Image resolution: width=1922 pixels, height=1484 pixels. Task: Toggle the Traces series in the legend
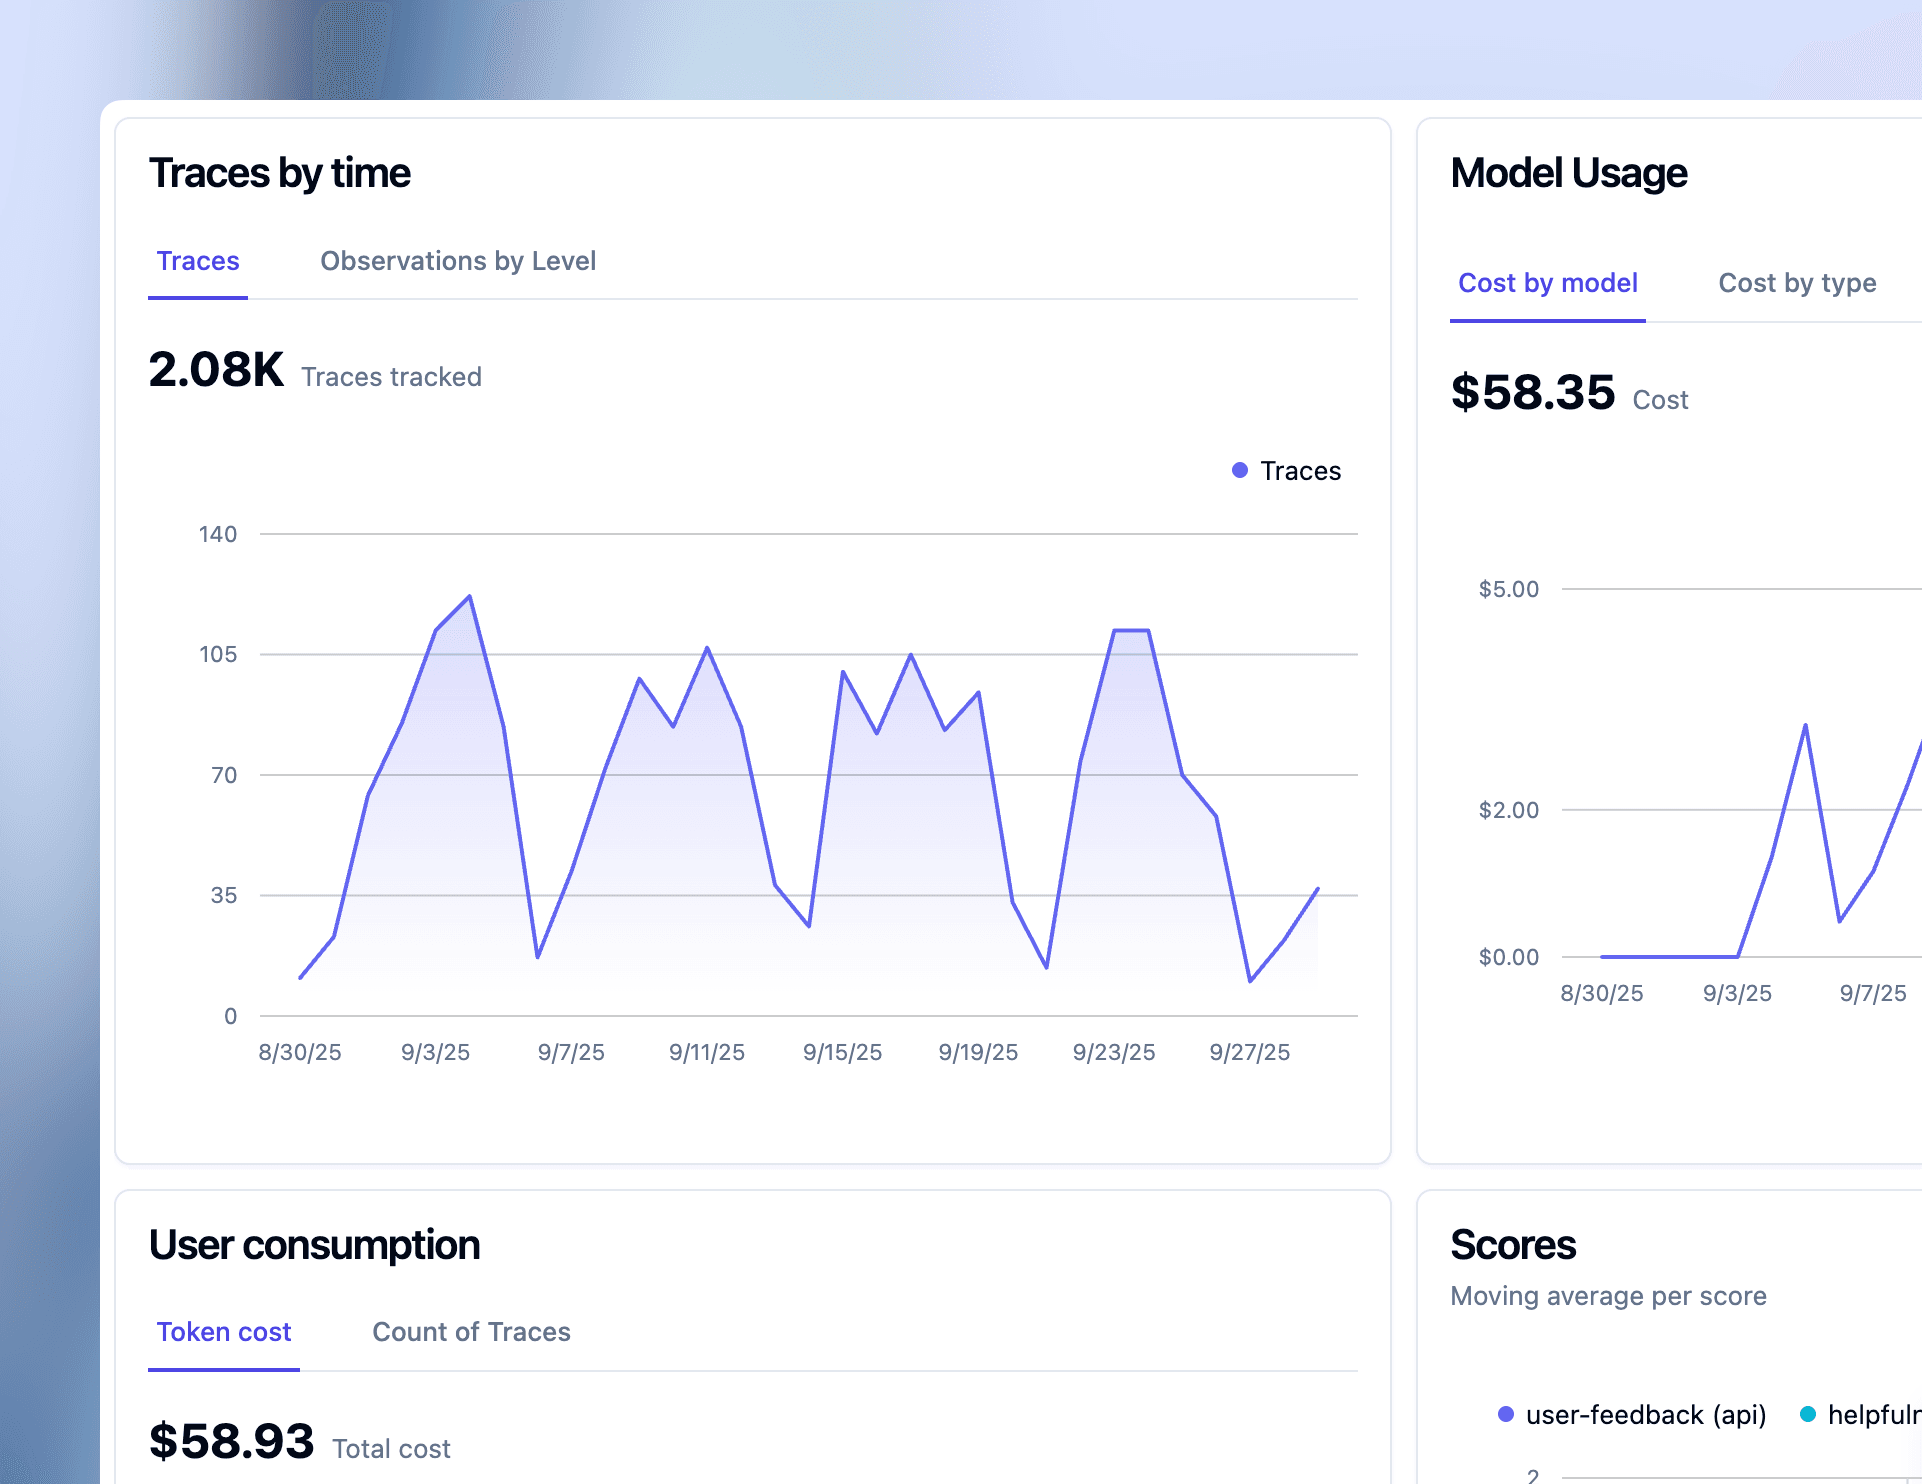click(1300, 470)
